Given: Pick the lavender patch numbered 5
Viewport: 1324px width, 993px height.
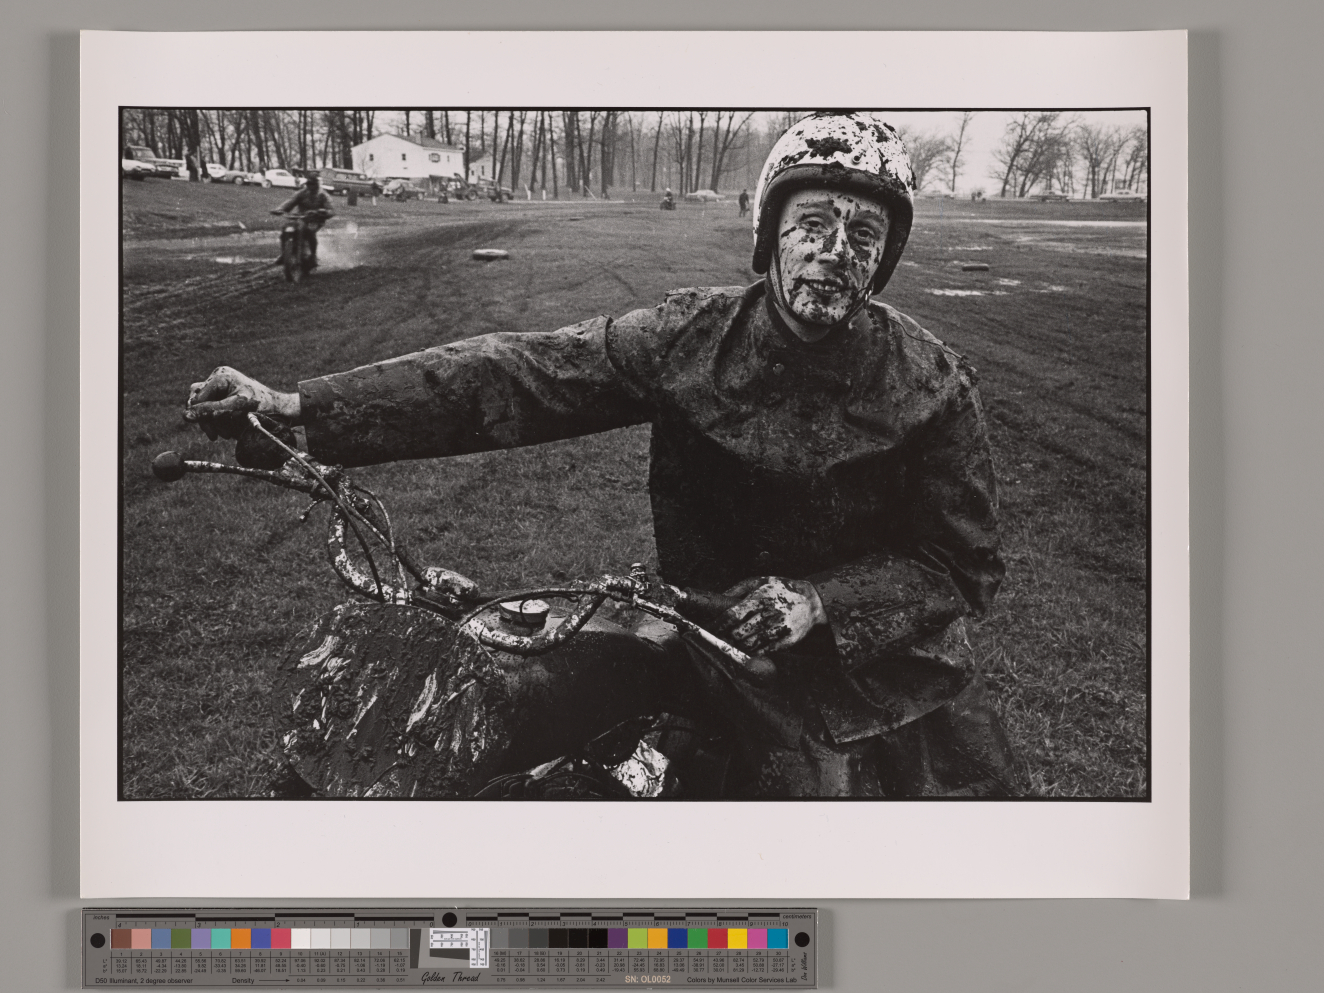Looking at the screenshot, I should (201, 939).
